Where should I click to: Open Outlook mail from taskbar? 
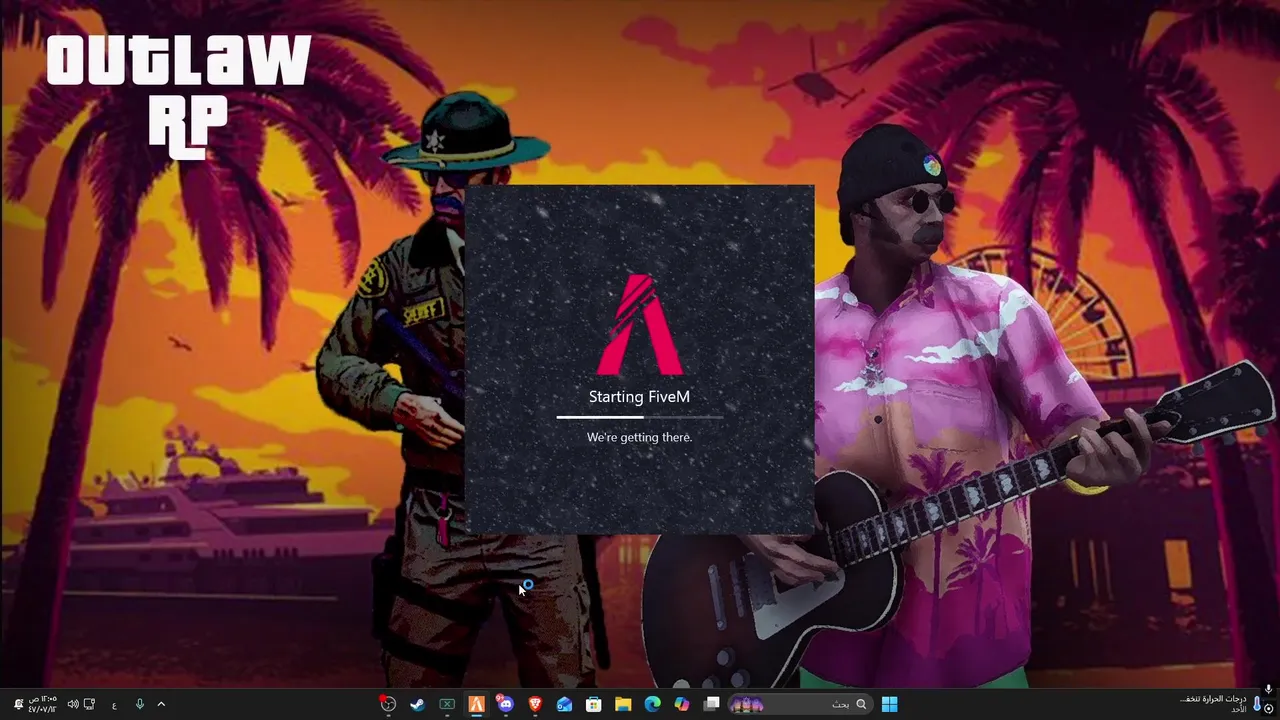click(564, 704)
